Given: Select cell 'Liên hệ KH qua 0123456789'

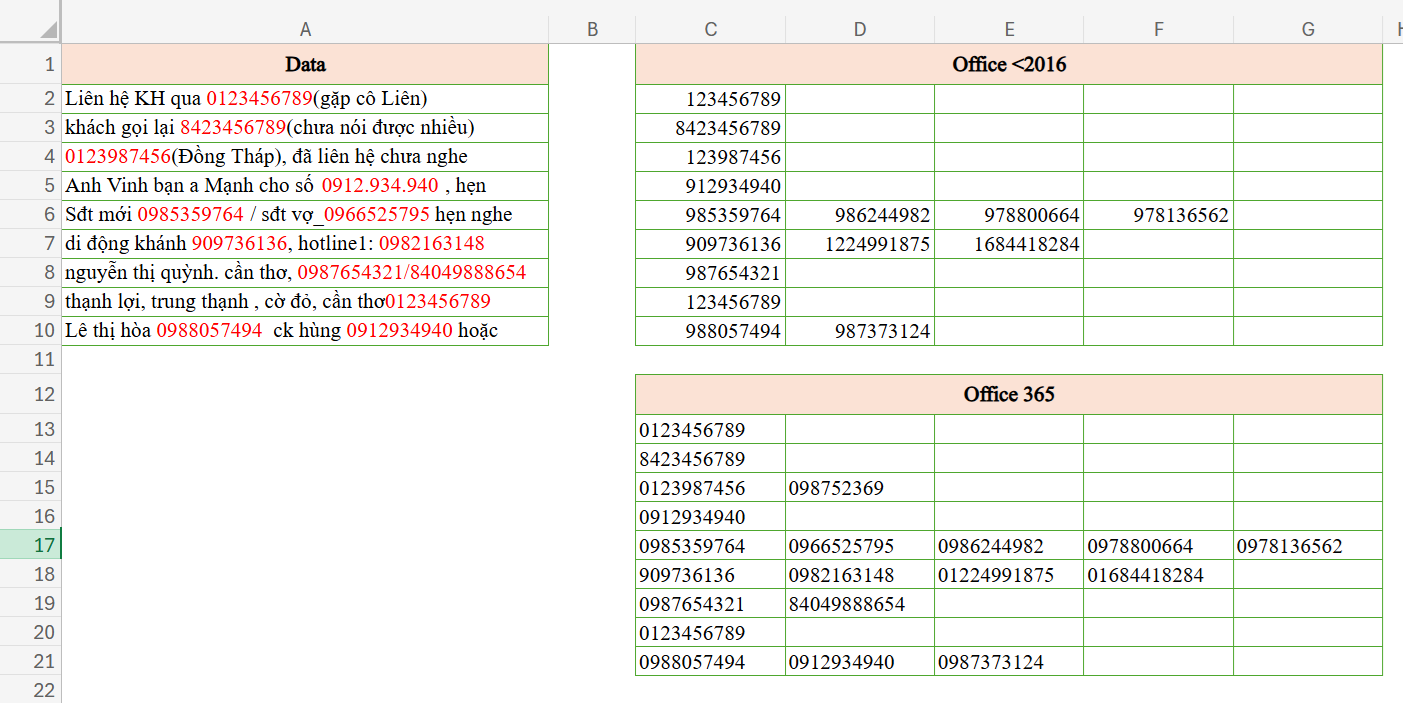Looking at the screenshot, I should pyautogui.click(x=305, y=99).
